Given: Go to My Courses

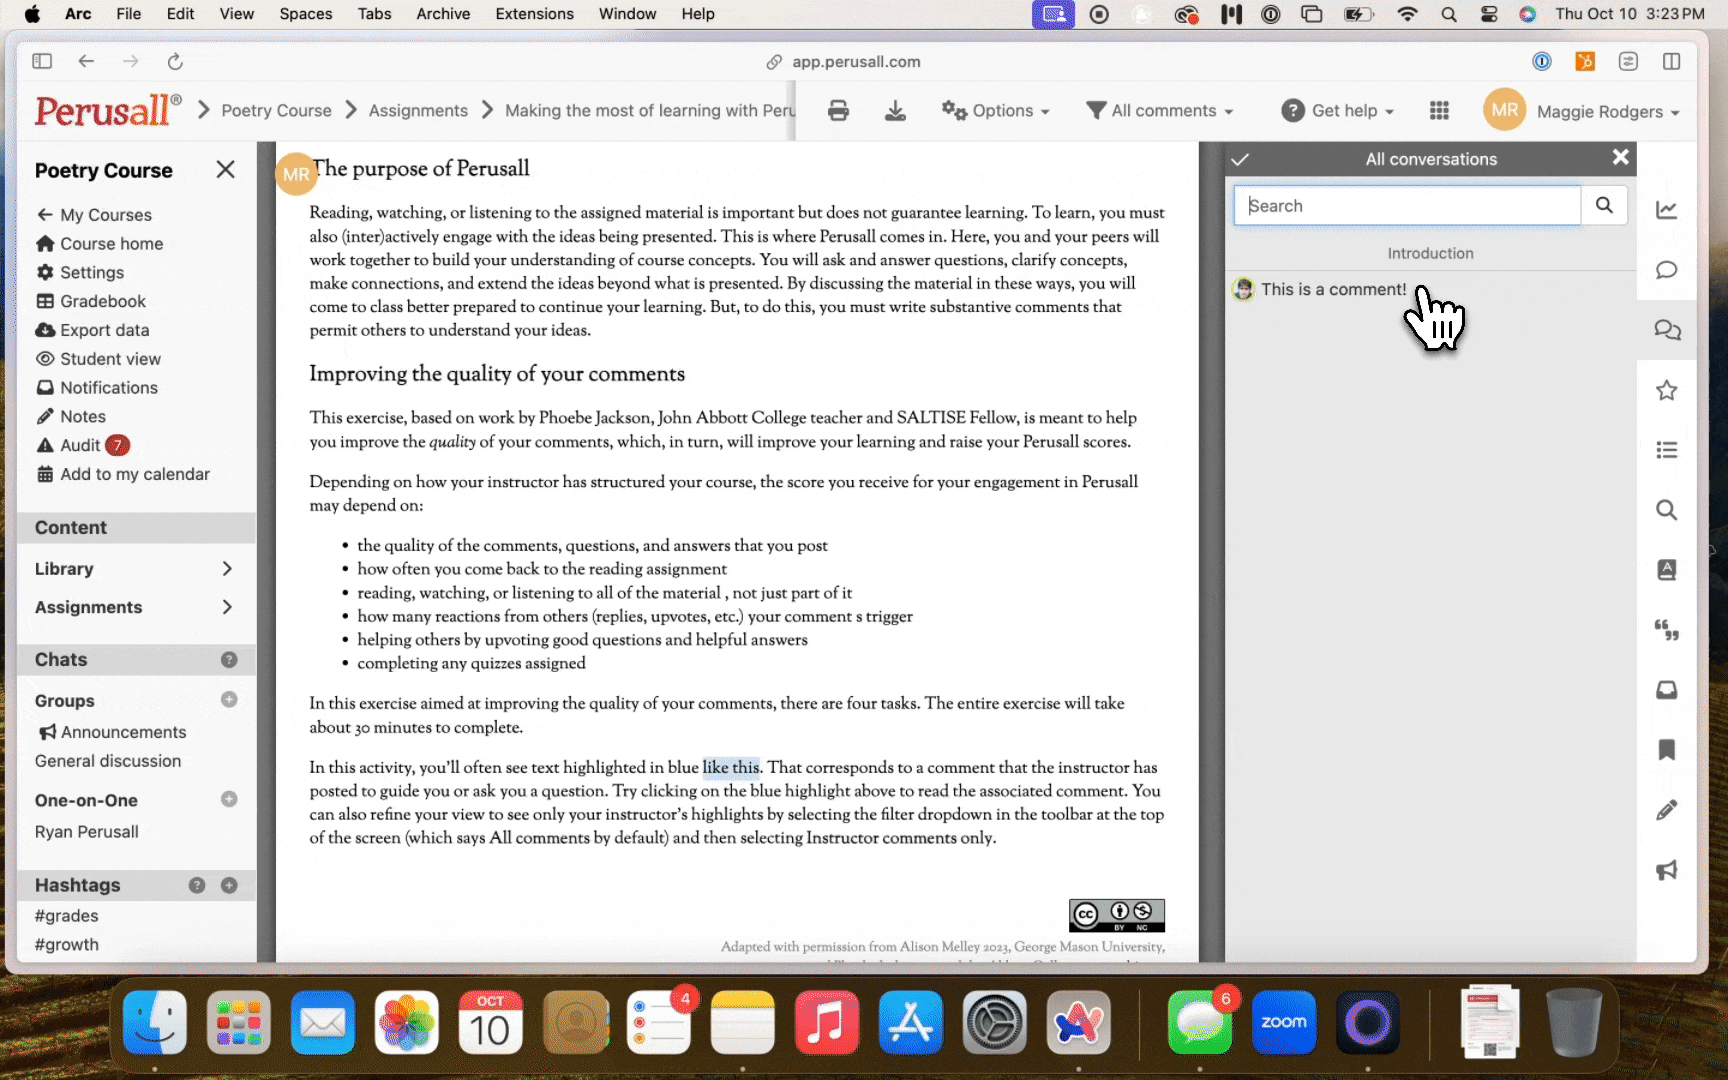Looking at the screenshot, I should click(94, 215).
